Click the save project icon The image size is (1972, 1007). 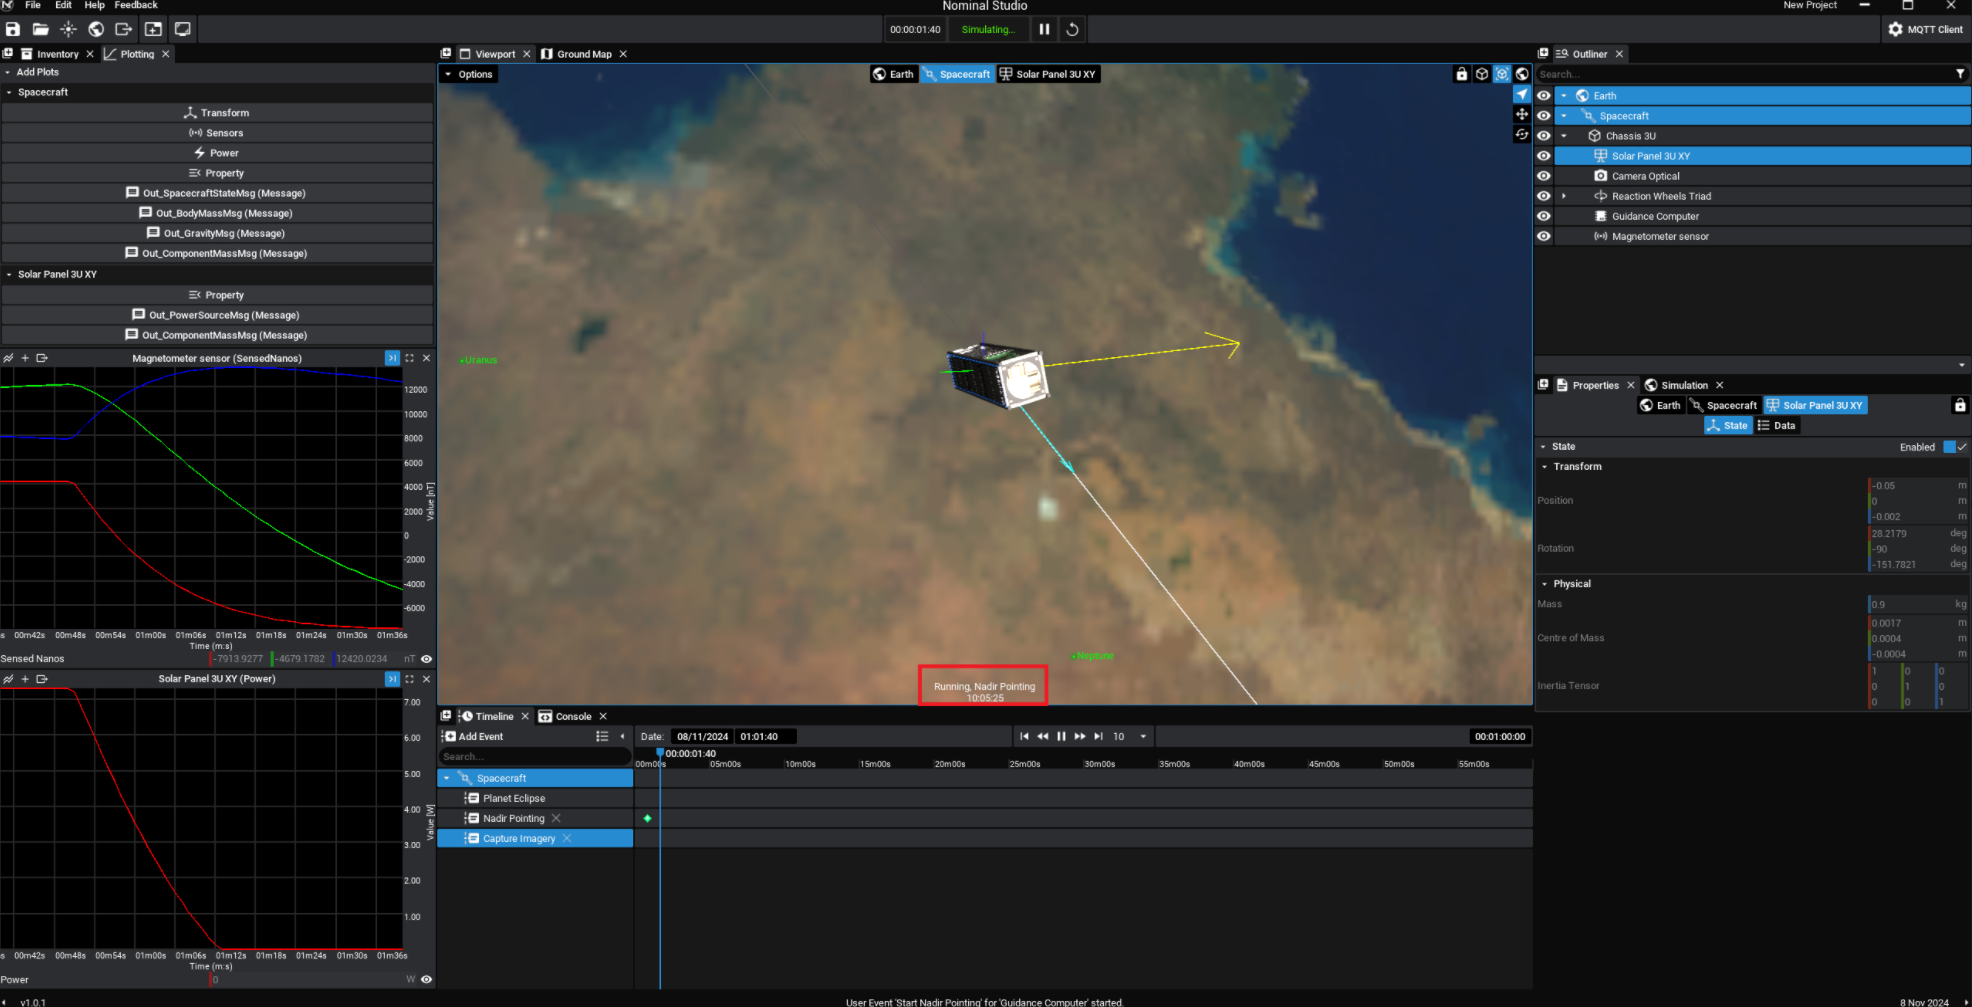point(13,29)
